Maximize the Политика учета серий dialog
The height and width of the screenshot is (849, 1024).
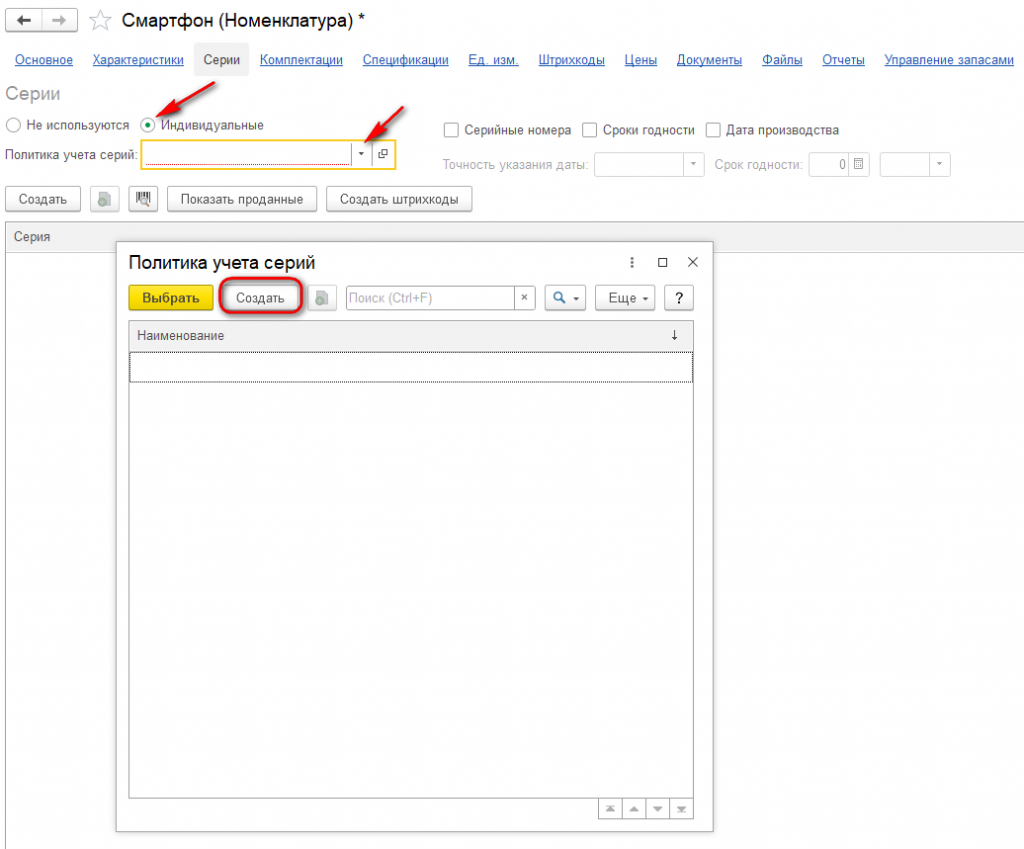click(x=662, y=262)
